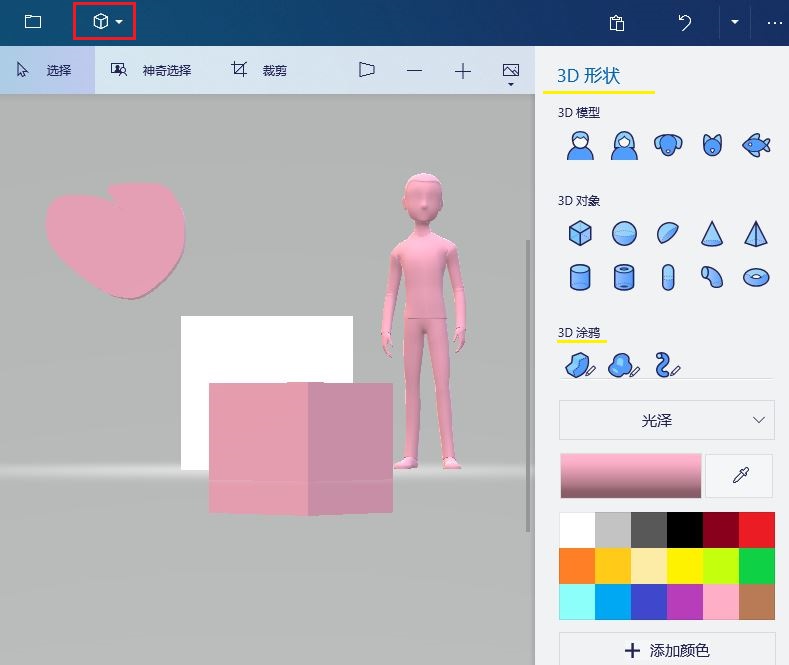Choose the sharp-edge 3D doodle tool
This screenshot has width=789, height=665.
(x=580, y=365)
